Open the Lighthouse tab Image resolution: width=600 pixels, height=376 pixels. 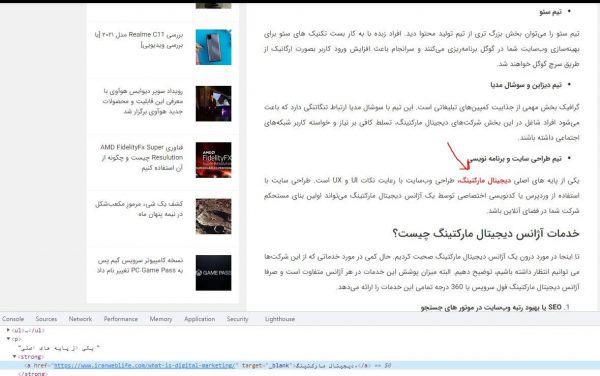tap(280, 319)
